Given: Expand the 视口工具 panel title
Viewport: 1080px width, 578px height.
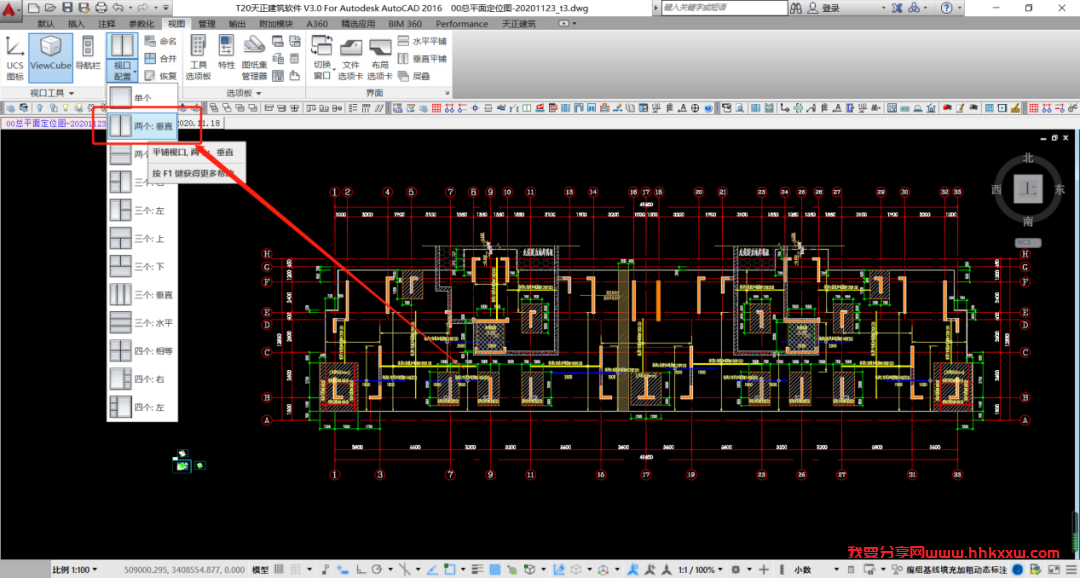Looking at the screenshot, I should tap(52, 93).
